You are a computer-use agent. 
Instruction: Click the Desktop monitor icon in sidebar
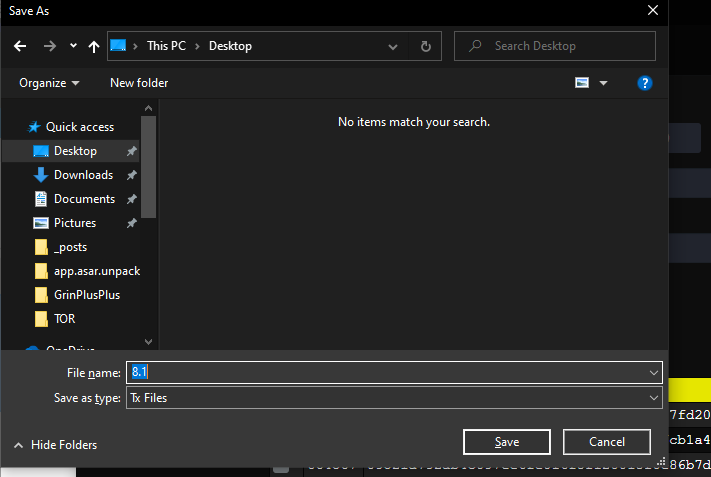tap(41, 151)
